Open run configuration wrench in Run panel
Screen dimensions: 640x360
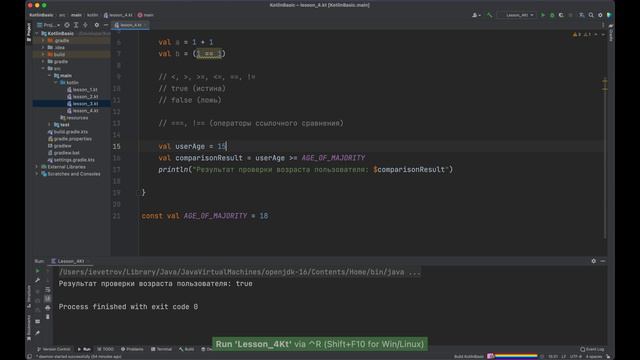38,280
